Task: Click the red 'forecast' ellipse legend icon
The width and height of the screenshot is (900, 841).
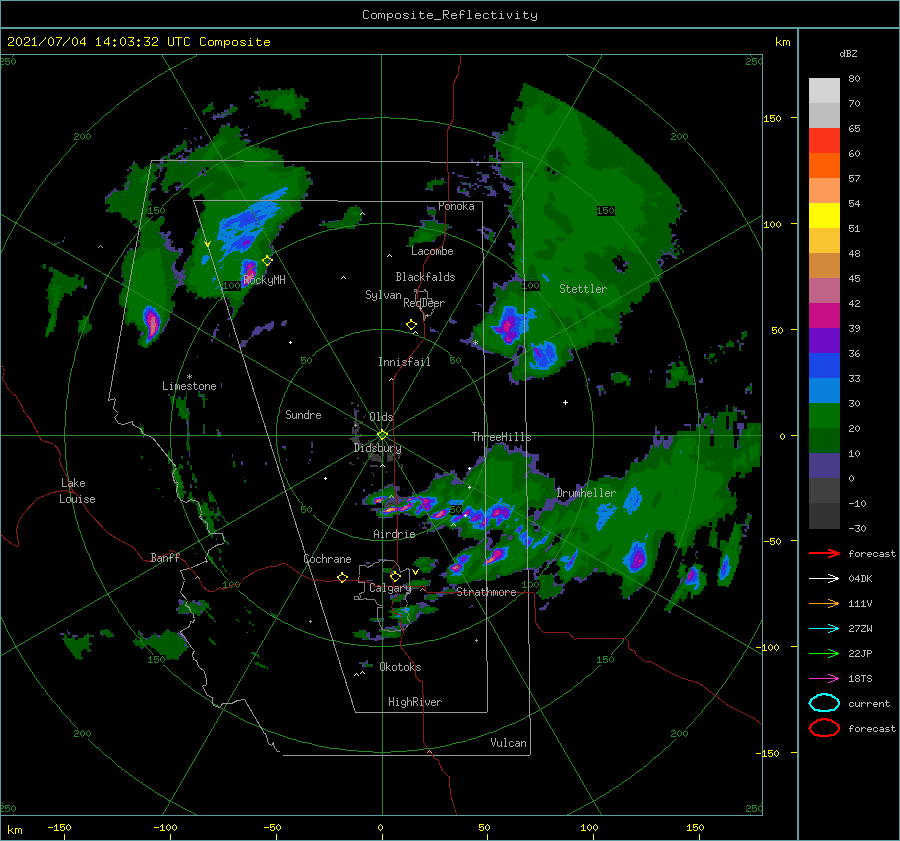Action: (x=824, y=728)
